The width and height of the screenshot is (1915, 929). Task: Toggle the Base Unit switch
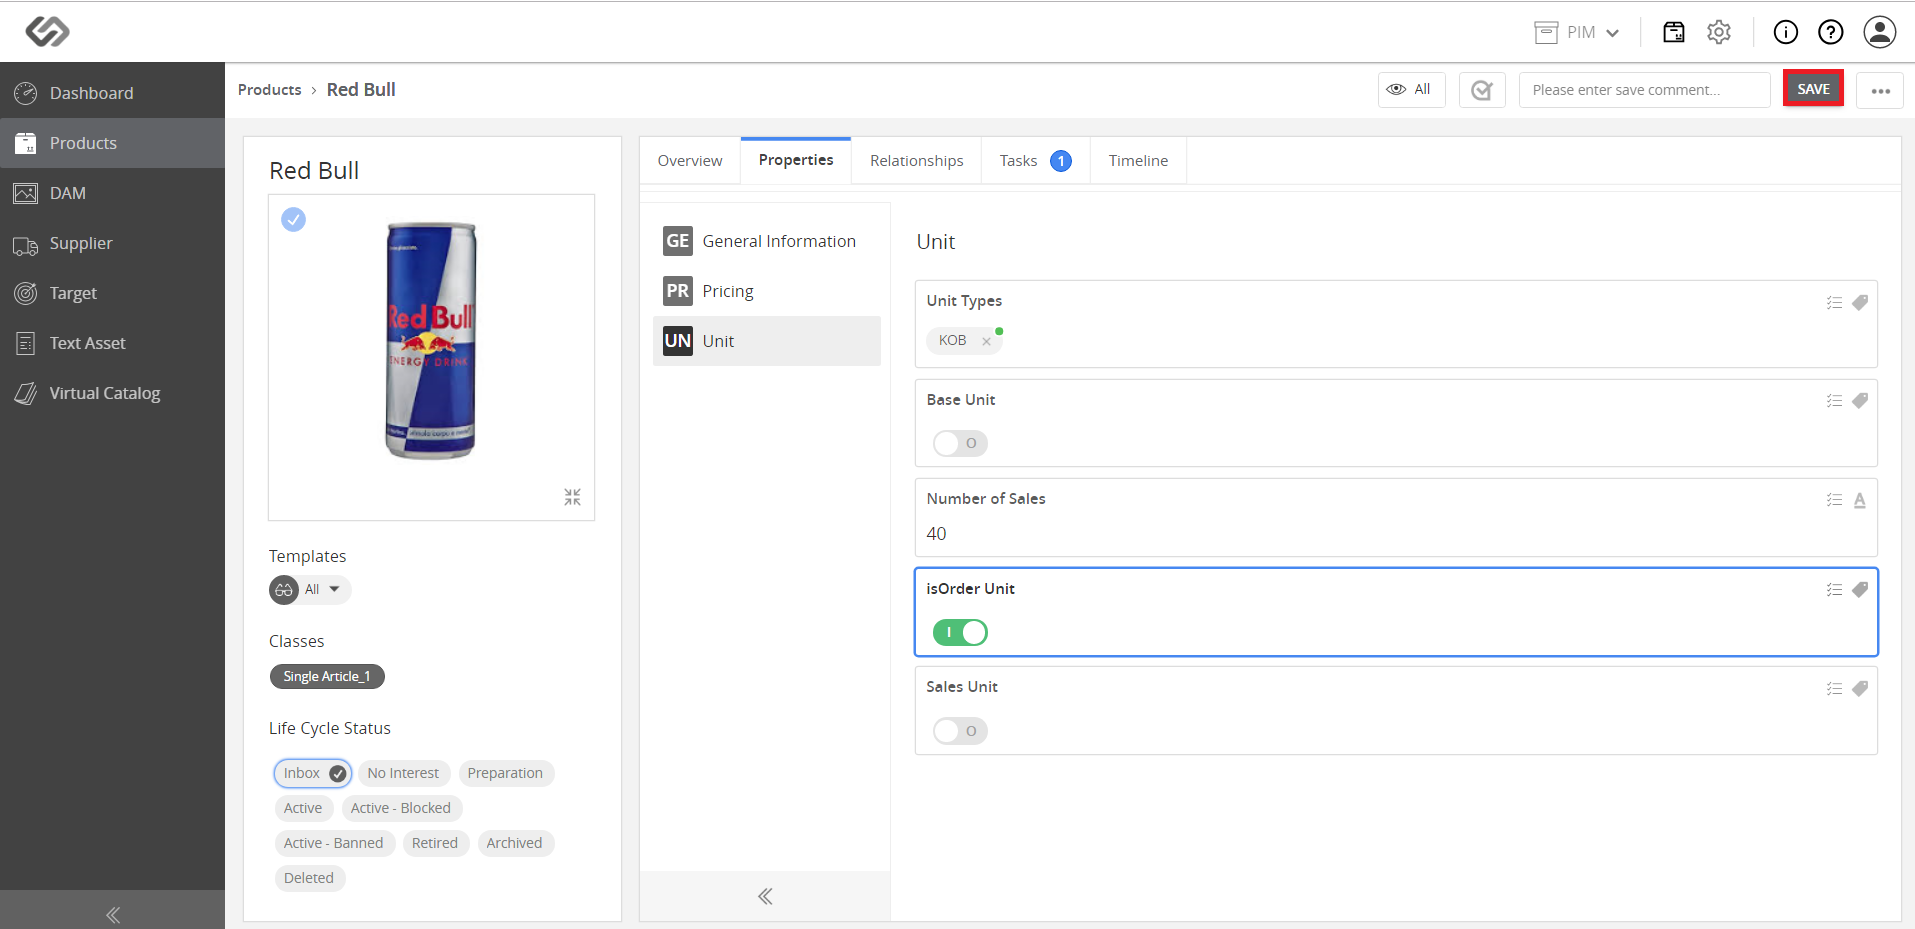960,443
